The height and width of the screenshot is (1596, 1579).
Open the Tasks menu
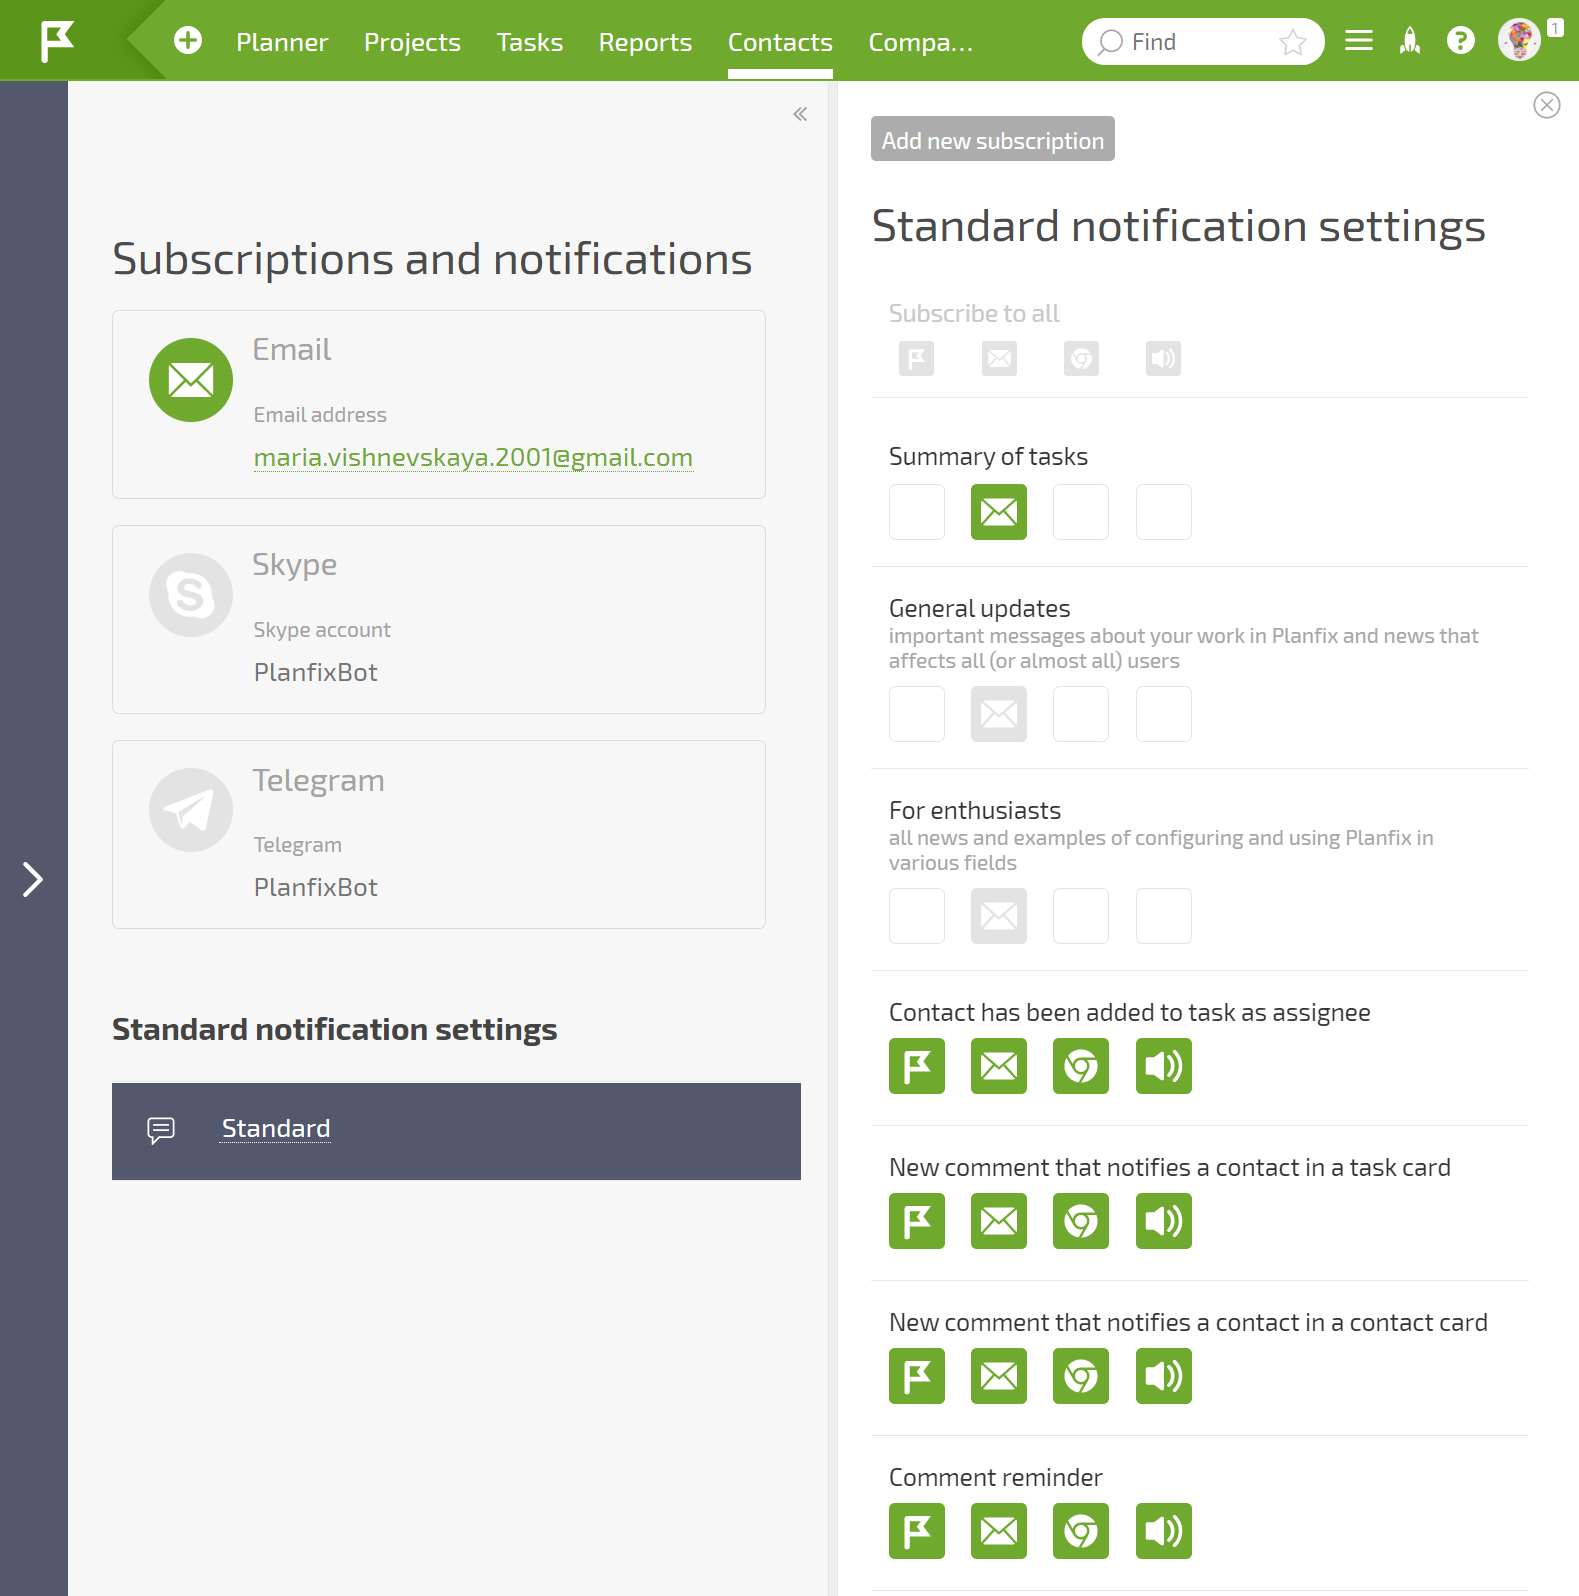pyautogui.click(x=530, y=42)
